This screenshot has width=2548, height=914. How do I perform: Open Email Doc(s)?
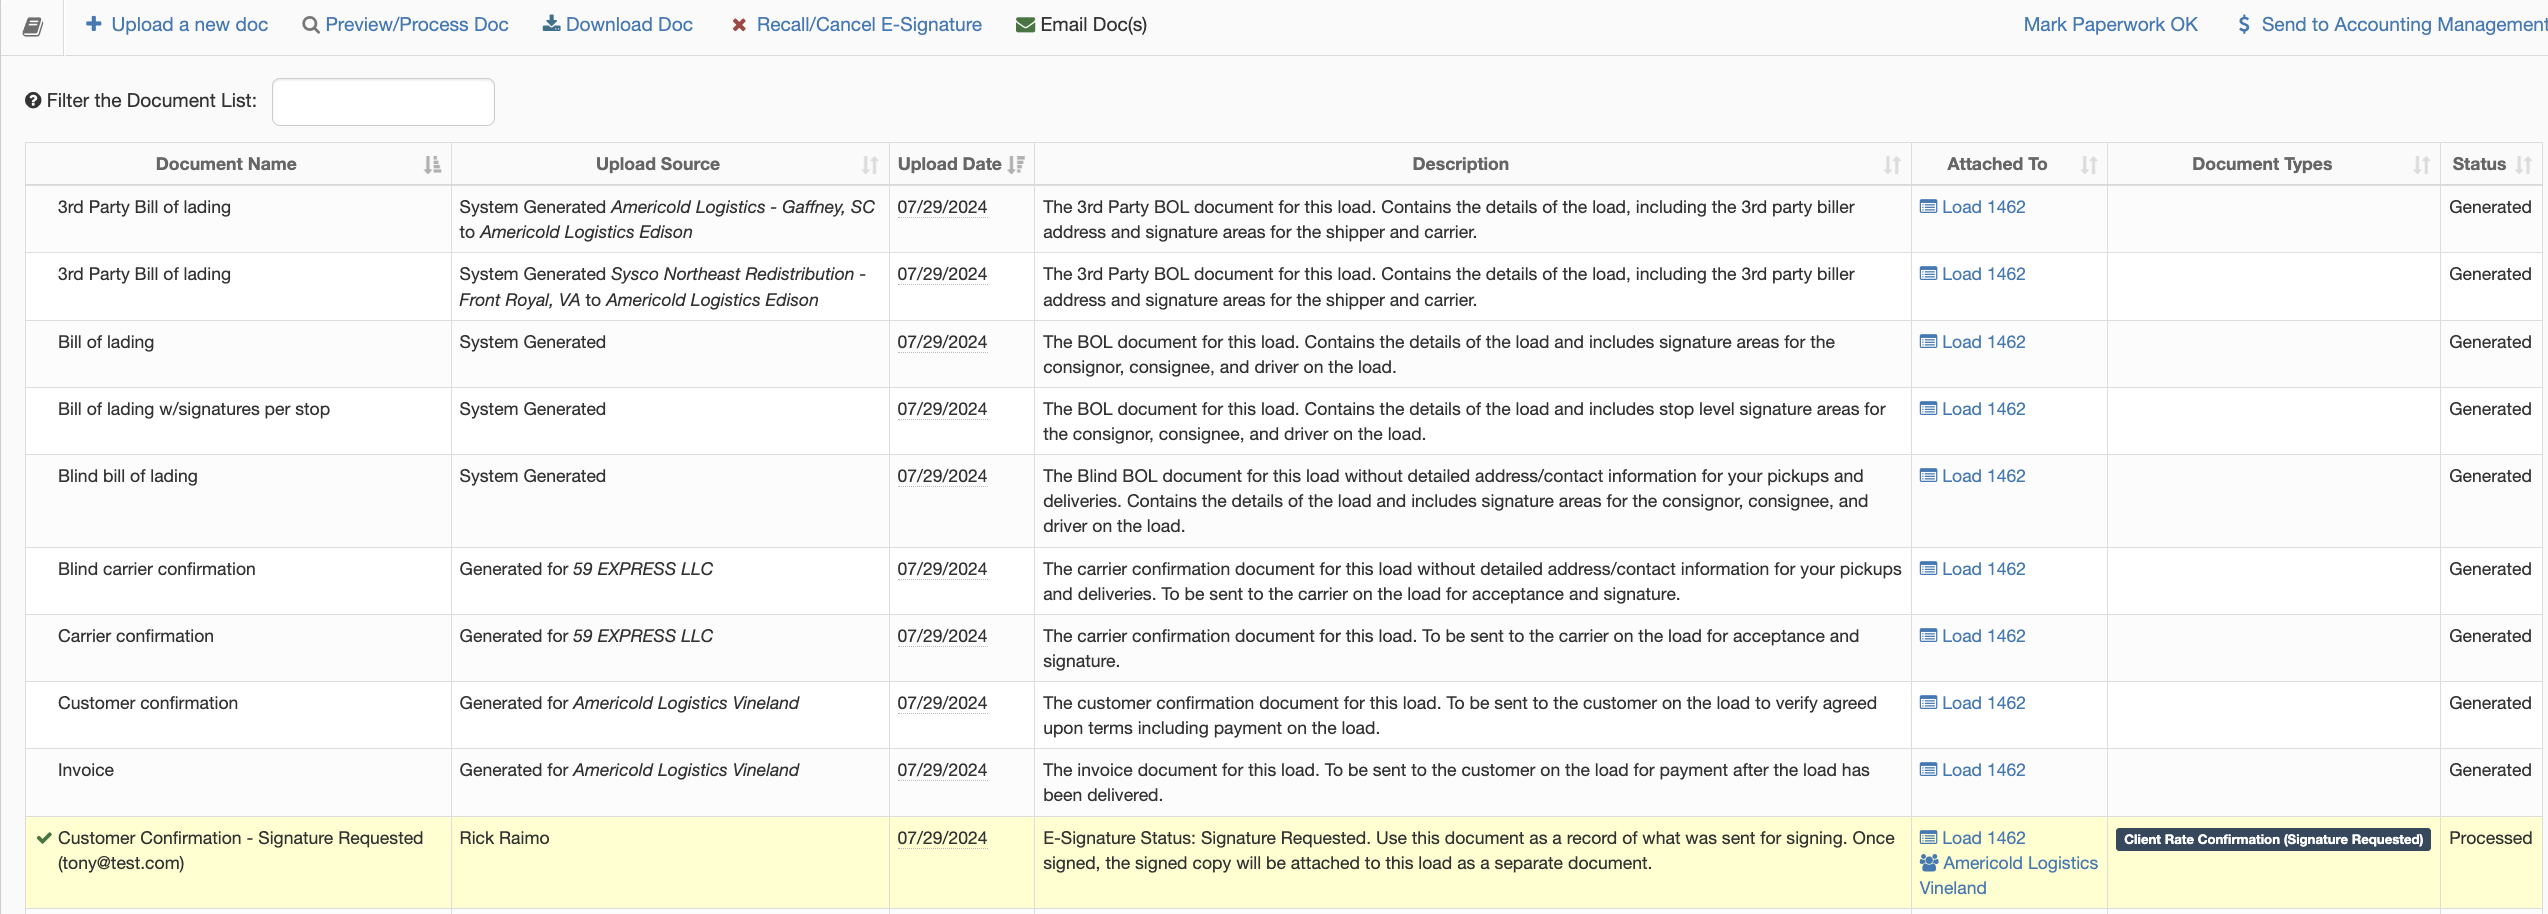[1081, 25]
